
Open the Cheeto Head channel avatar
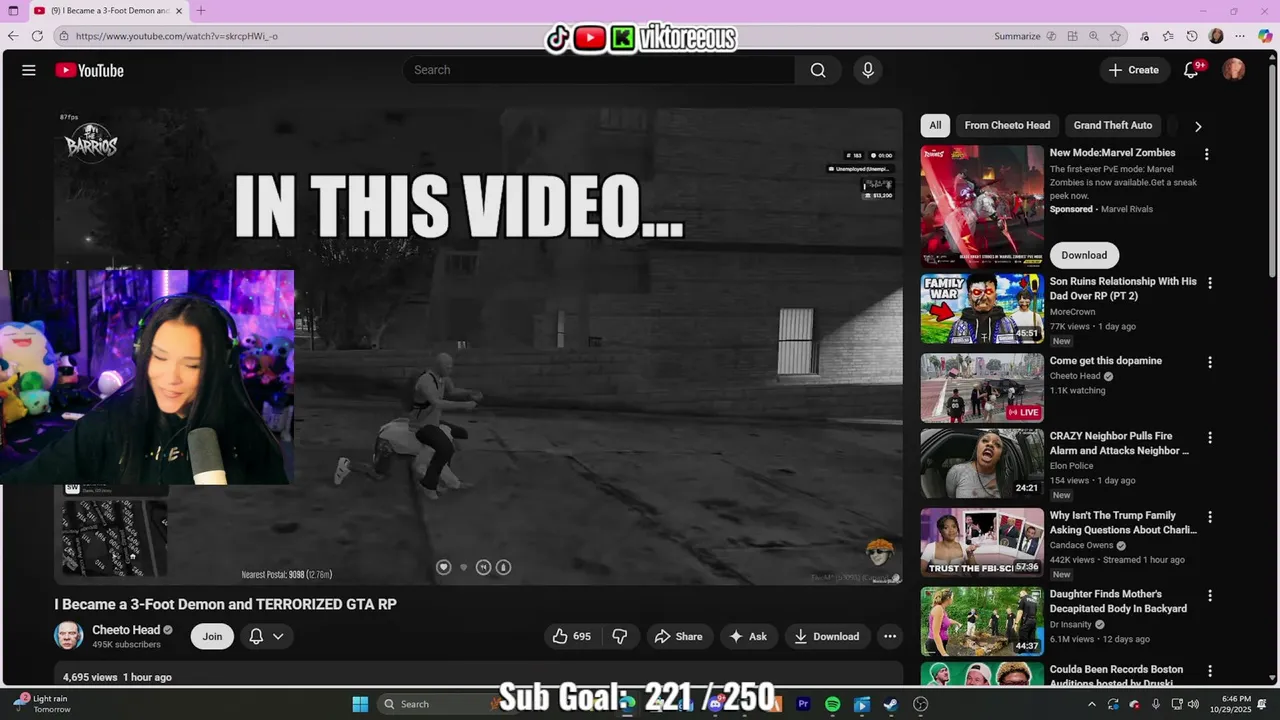(x=69, y=636)
